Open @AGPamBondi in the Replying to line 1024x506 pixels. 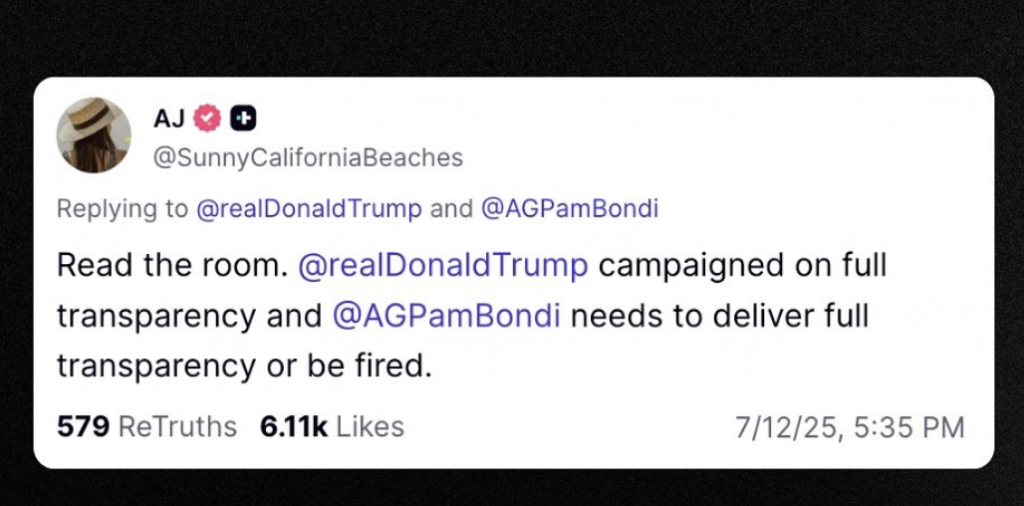(570, 208)
